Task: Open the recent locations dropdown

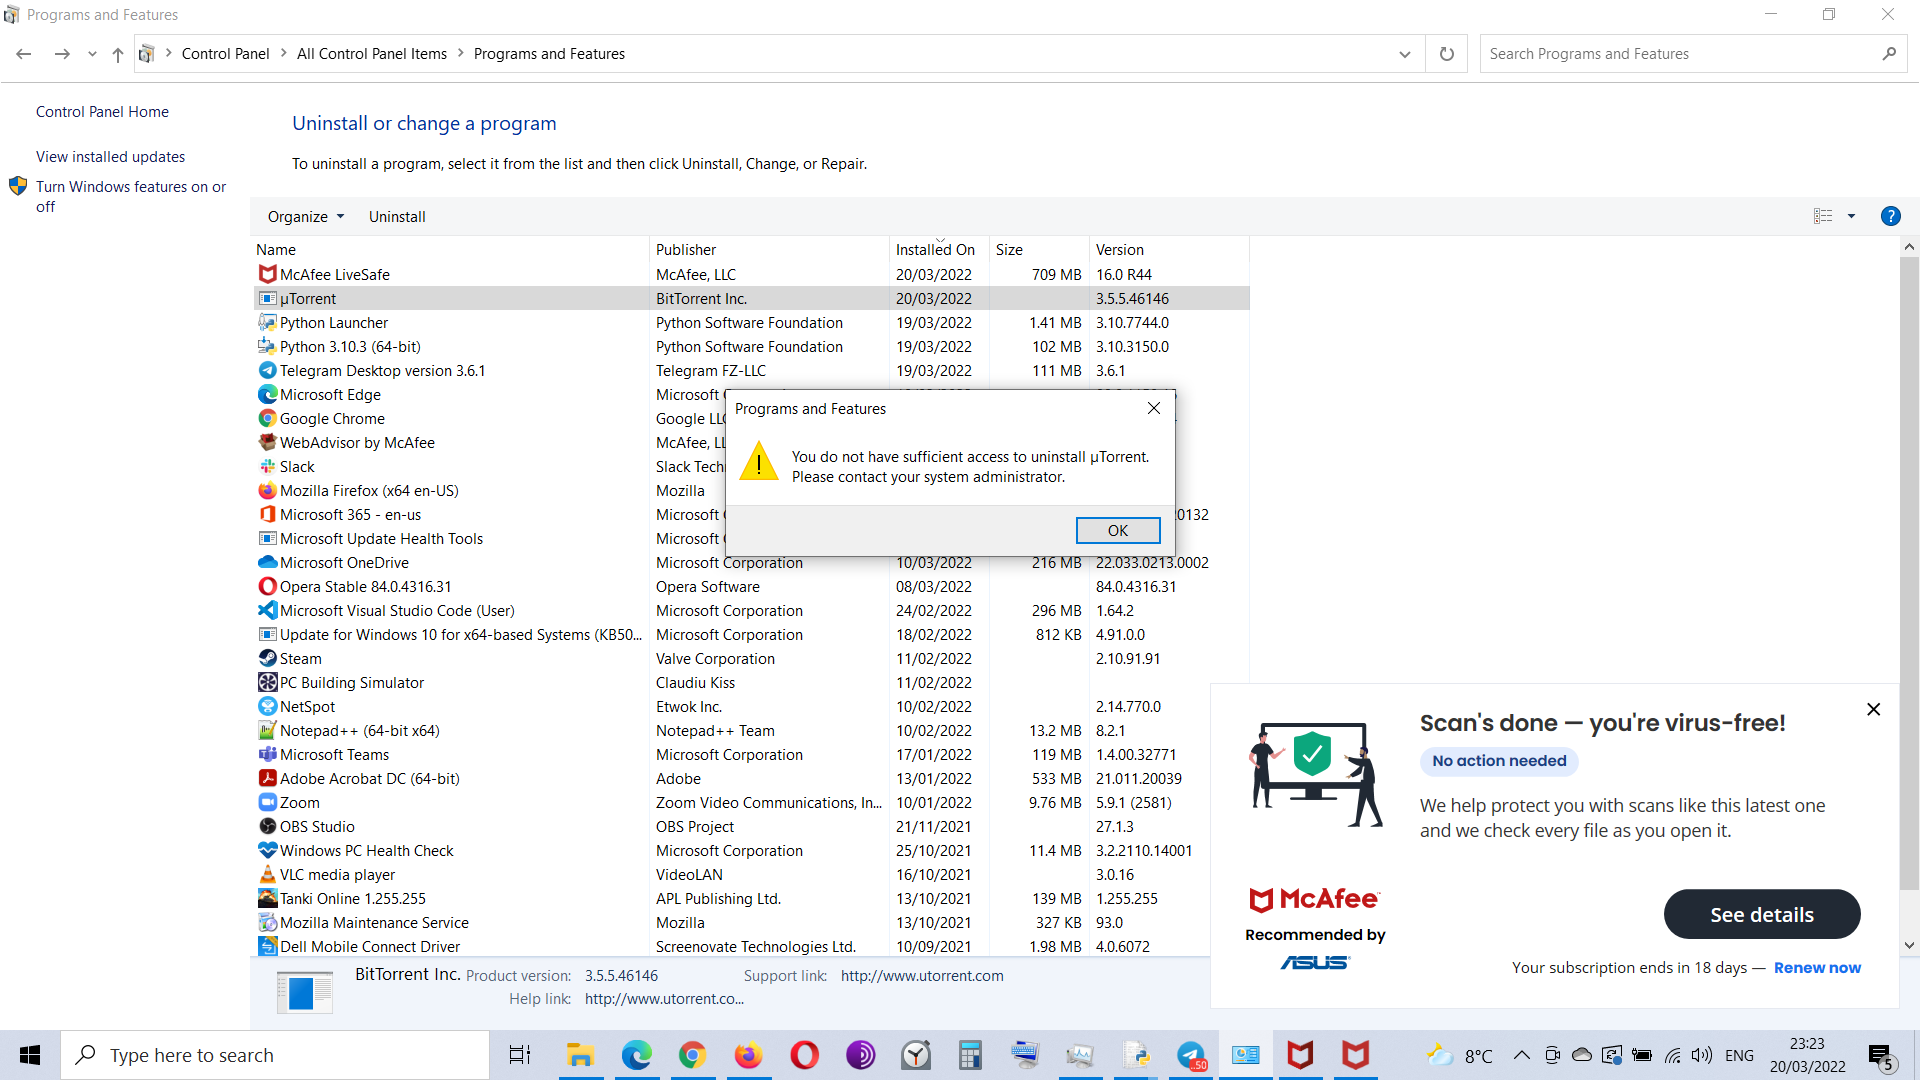Action: coord(92,54)
